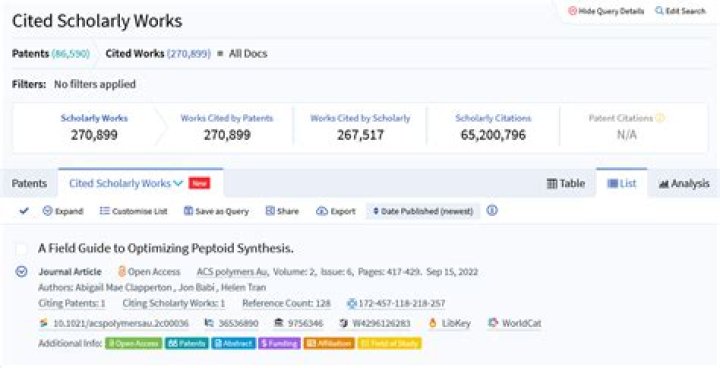
Task: Open WorldCat link
Action: coord(515,323)
